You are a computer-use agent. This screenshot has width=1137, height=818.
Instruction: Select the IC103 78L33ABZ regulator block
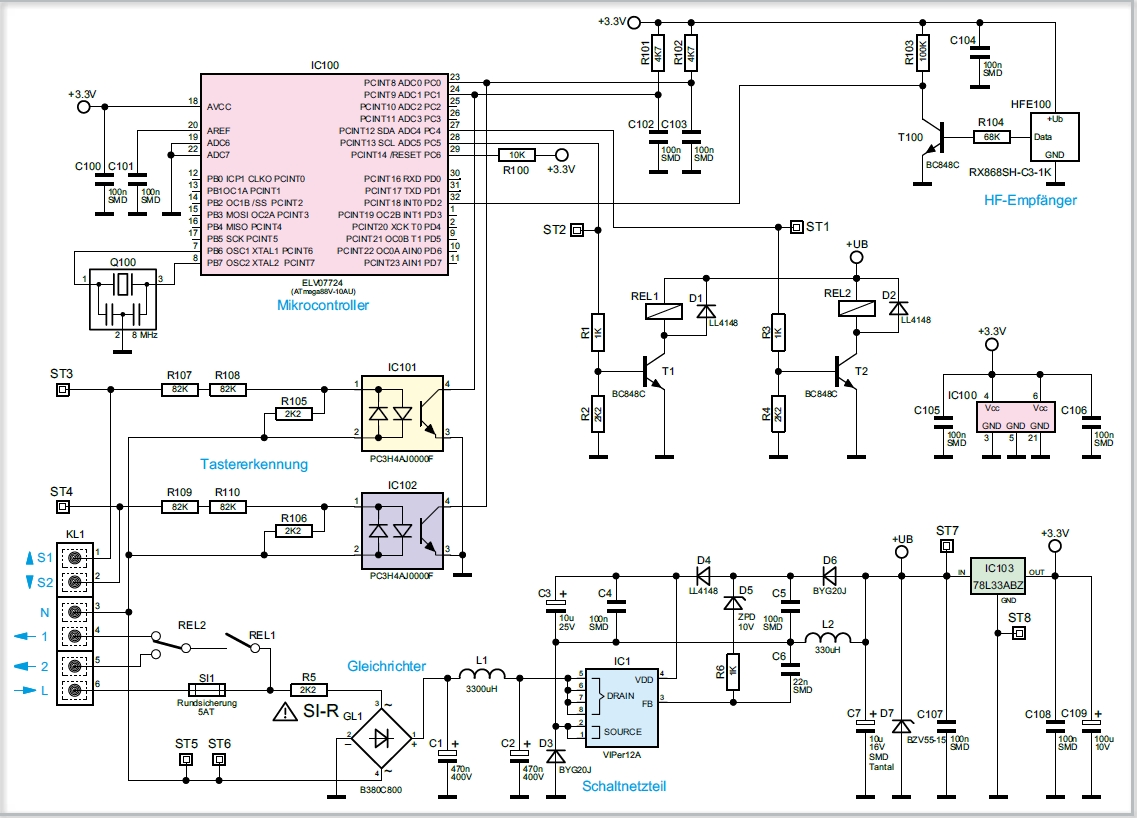click(999, 576)
